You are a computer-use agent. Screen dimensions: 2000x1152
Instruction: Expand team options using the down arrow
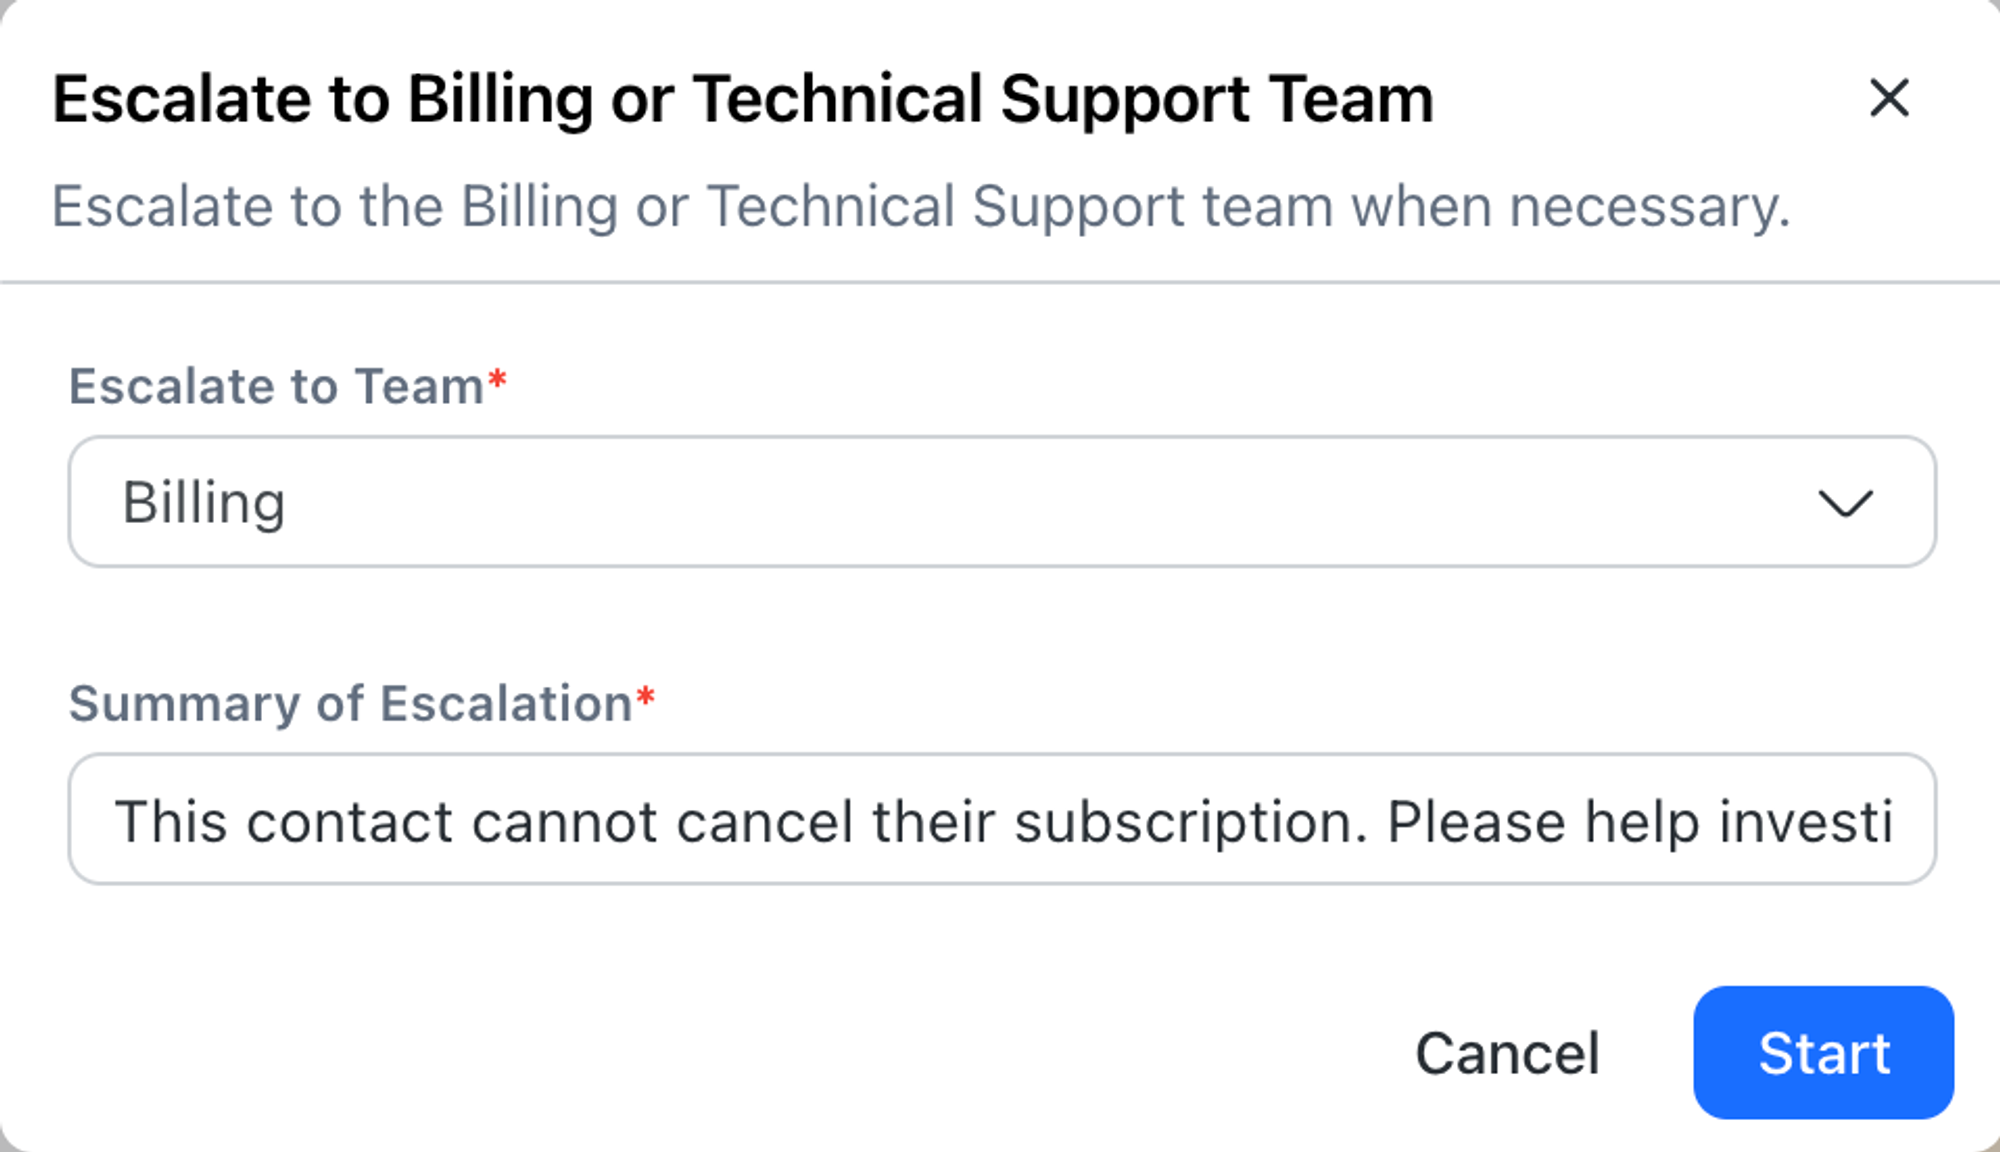pos(1844,503)
